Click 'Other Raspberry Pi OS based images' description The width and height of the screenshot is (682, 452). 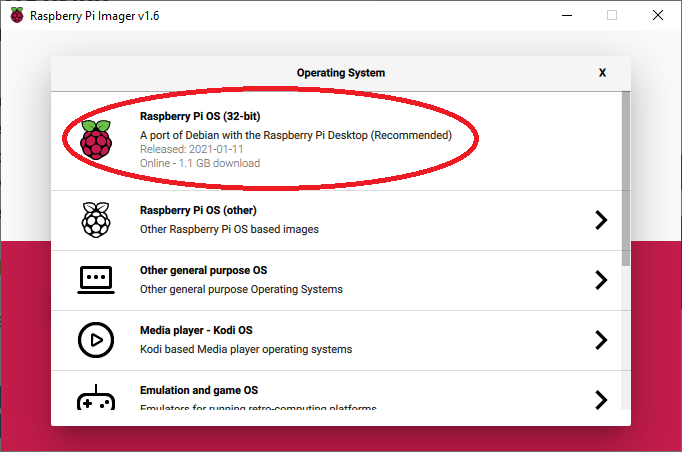pyautogui.click(x=229, y=229)
